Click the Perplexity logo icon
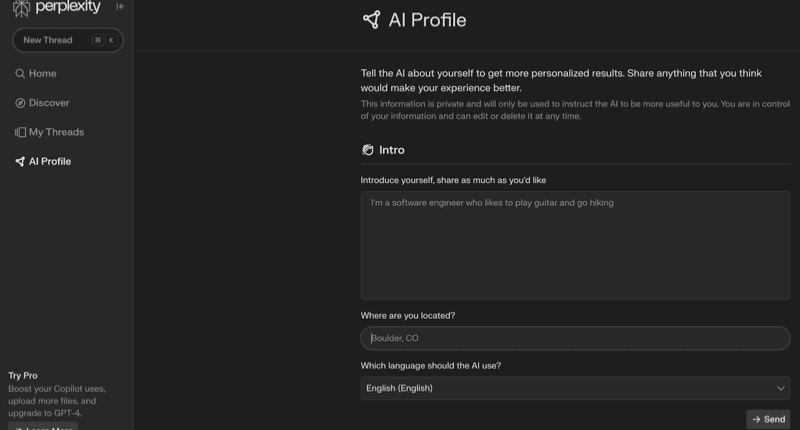 coord(21,7)
